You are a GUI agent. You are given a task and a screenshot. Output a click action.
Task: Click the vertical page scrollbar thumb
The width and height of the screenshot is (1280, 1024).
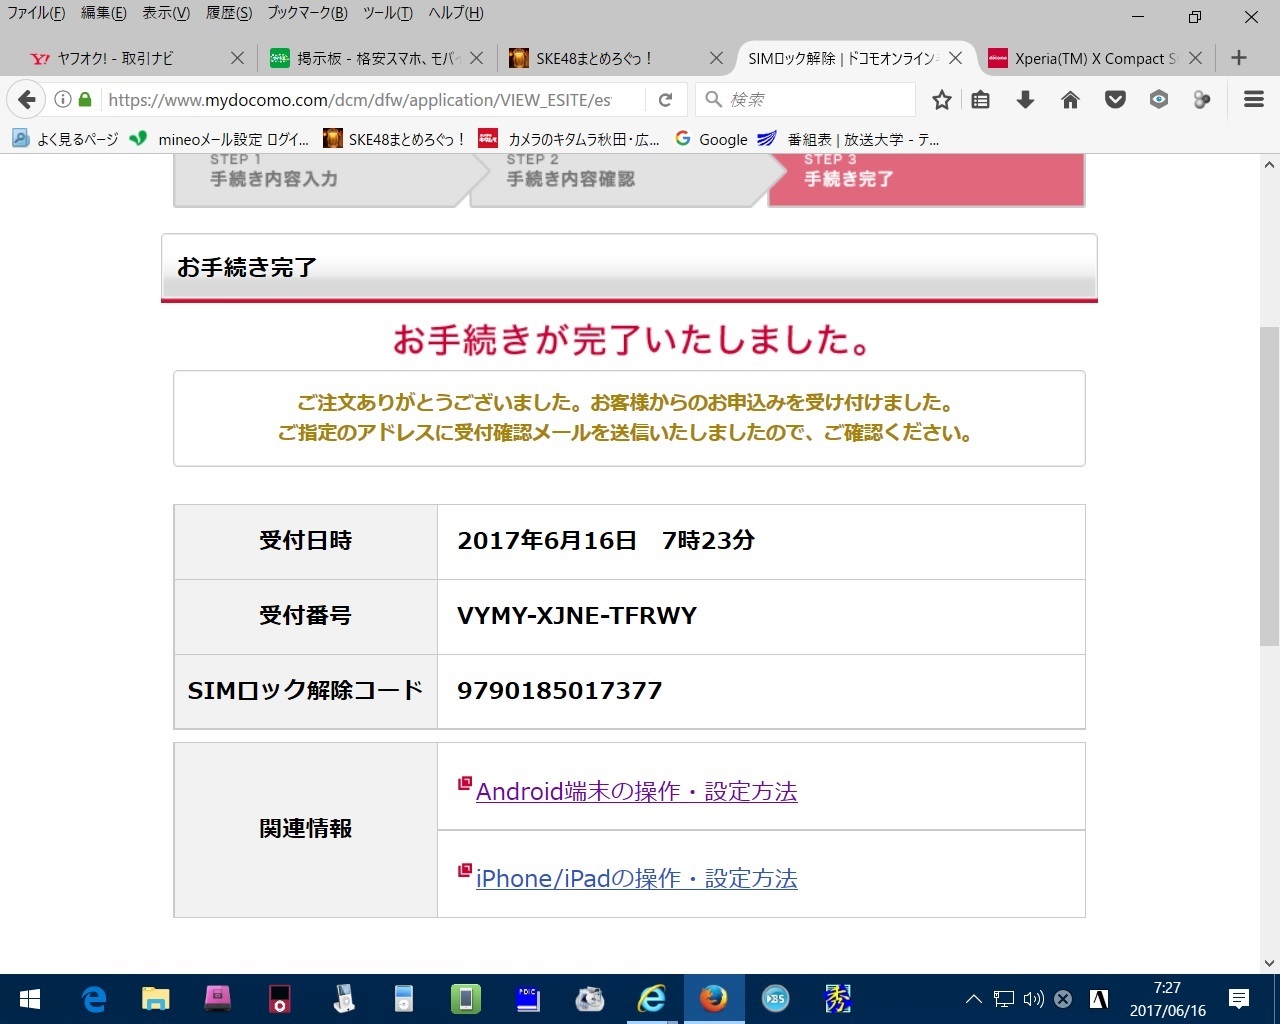coord(1269,485)
